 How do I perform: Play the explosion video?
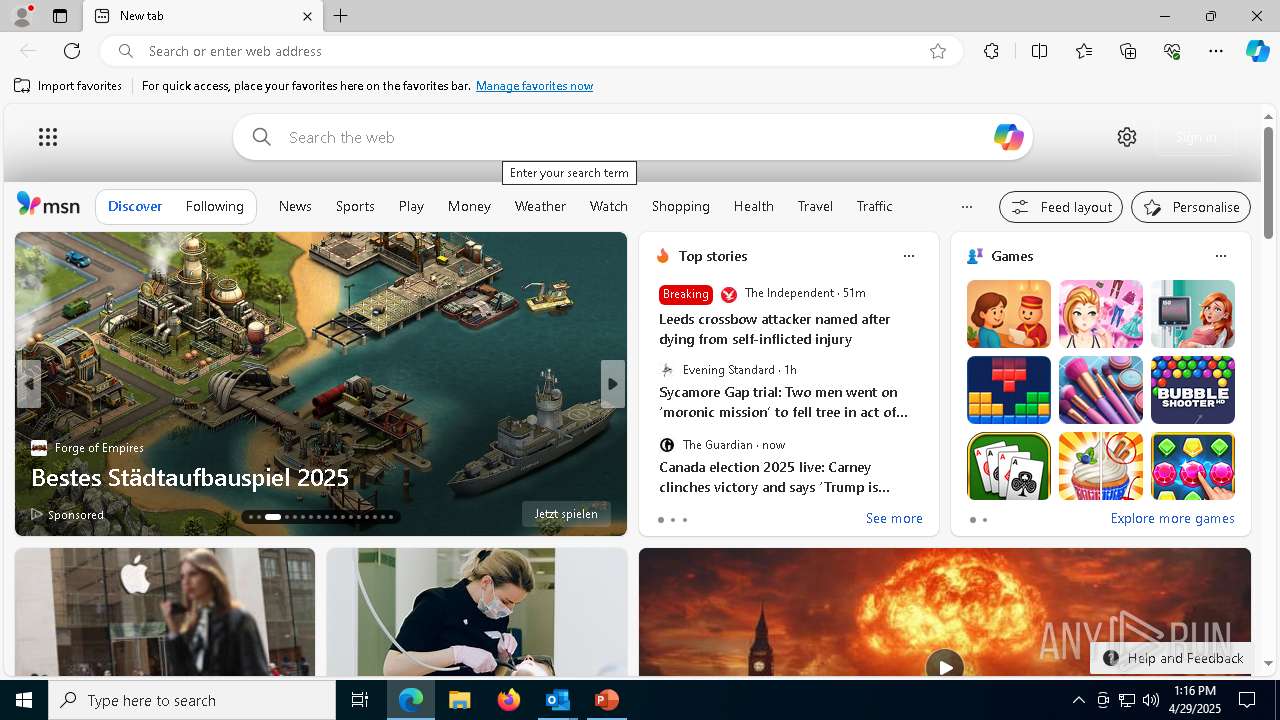click(x=944, y=665)
